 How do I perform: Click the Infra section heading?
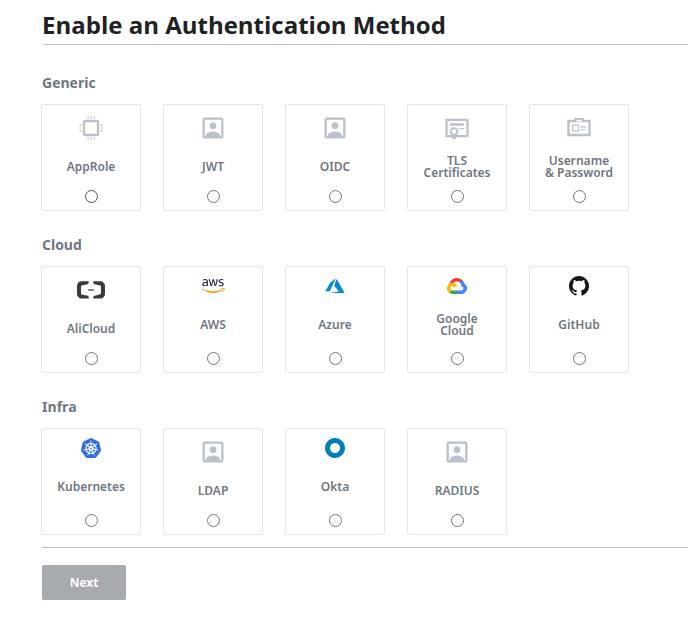pos(59,407)
